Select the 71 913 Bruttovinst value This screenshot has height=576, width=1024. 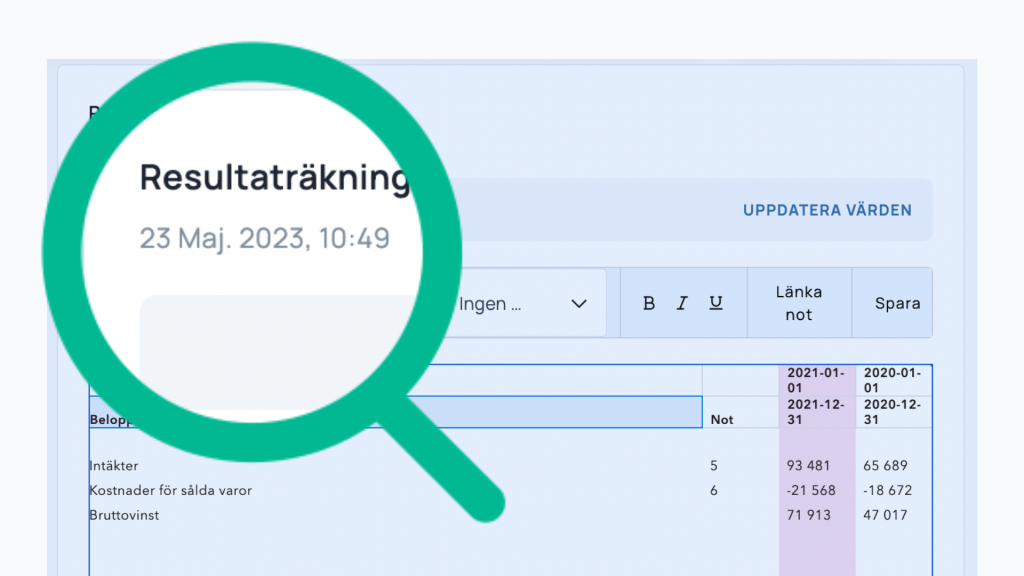810,516
